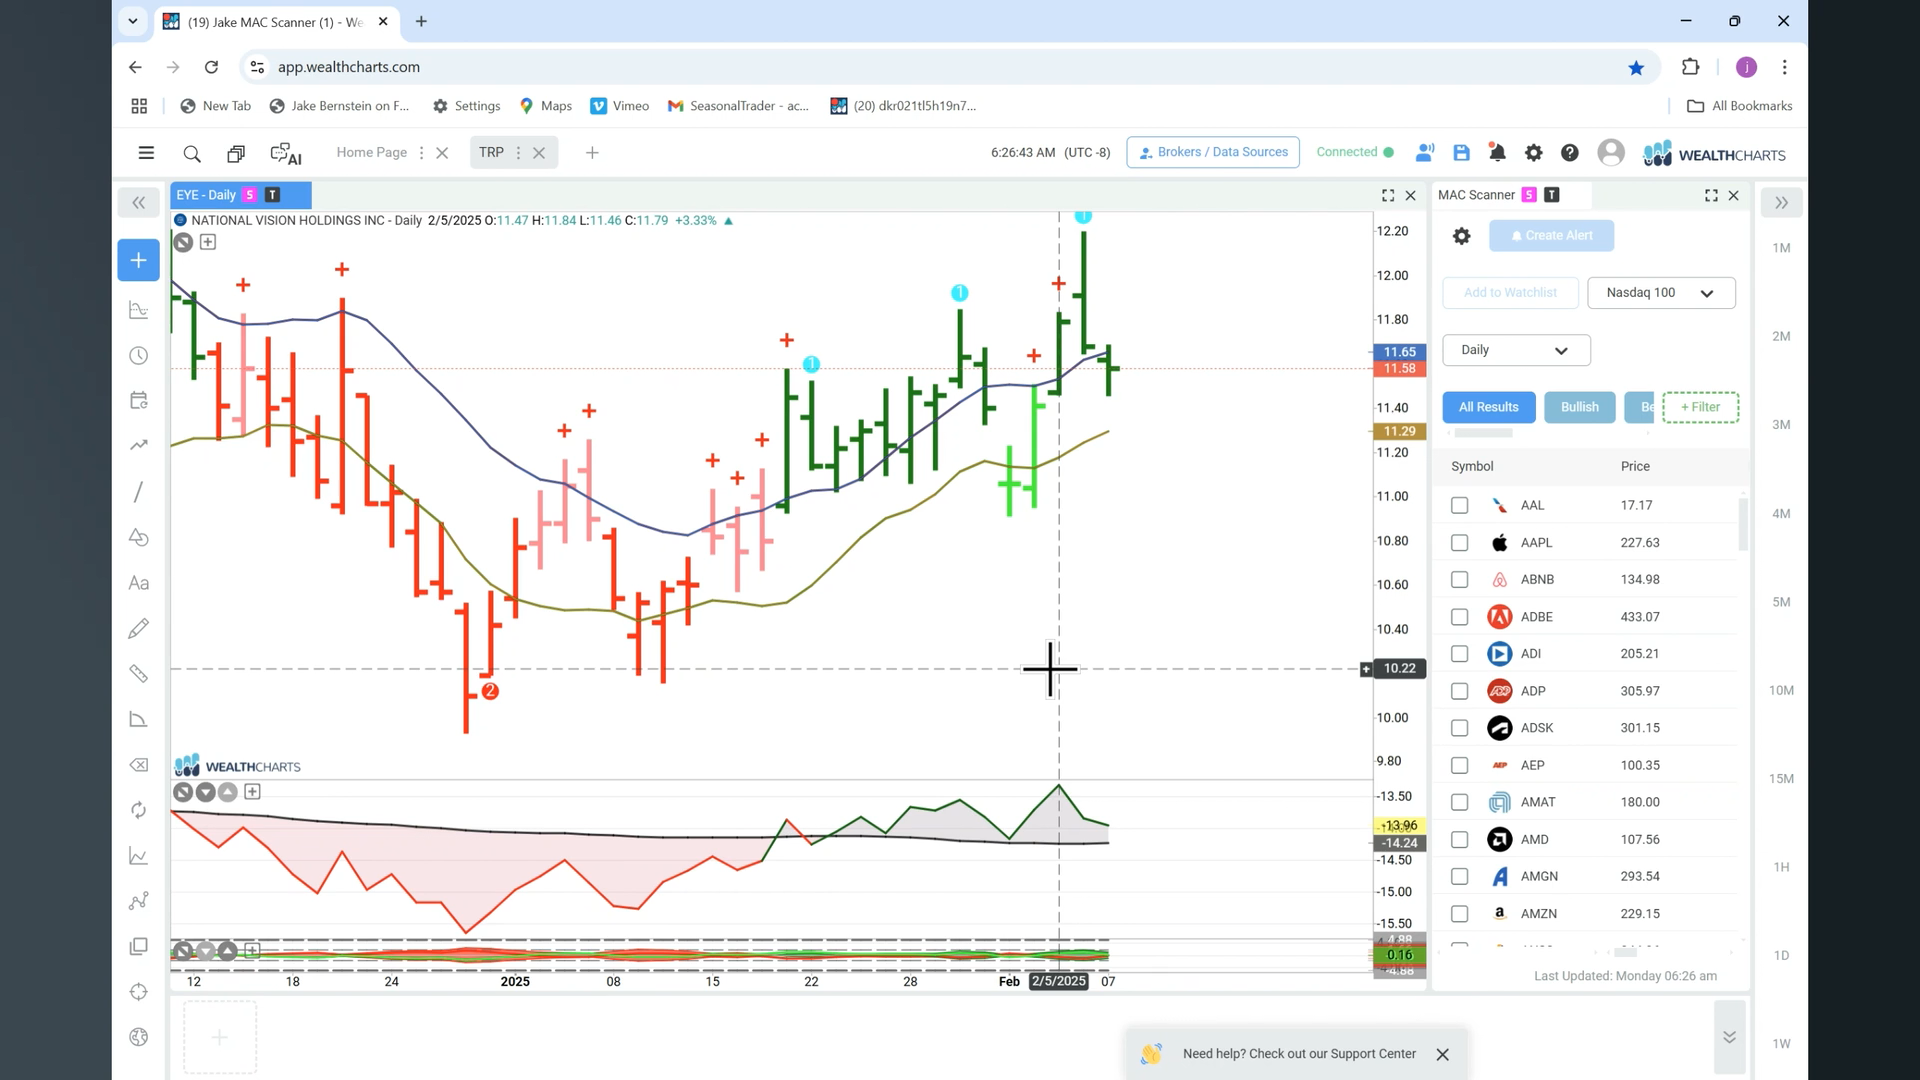
Task: Filter scanner by Bullish results
Action: coord(1579,407)
